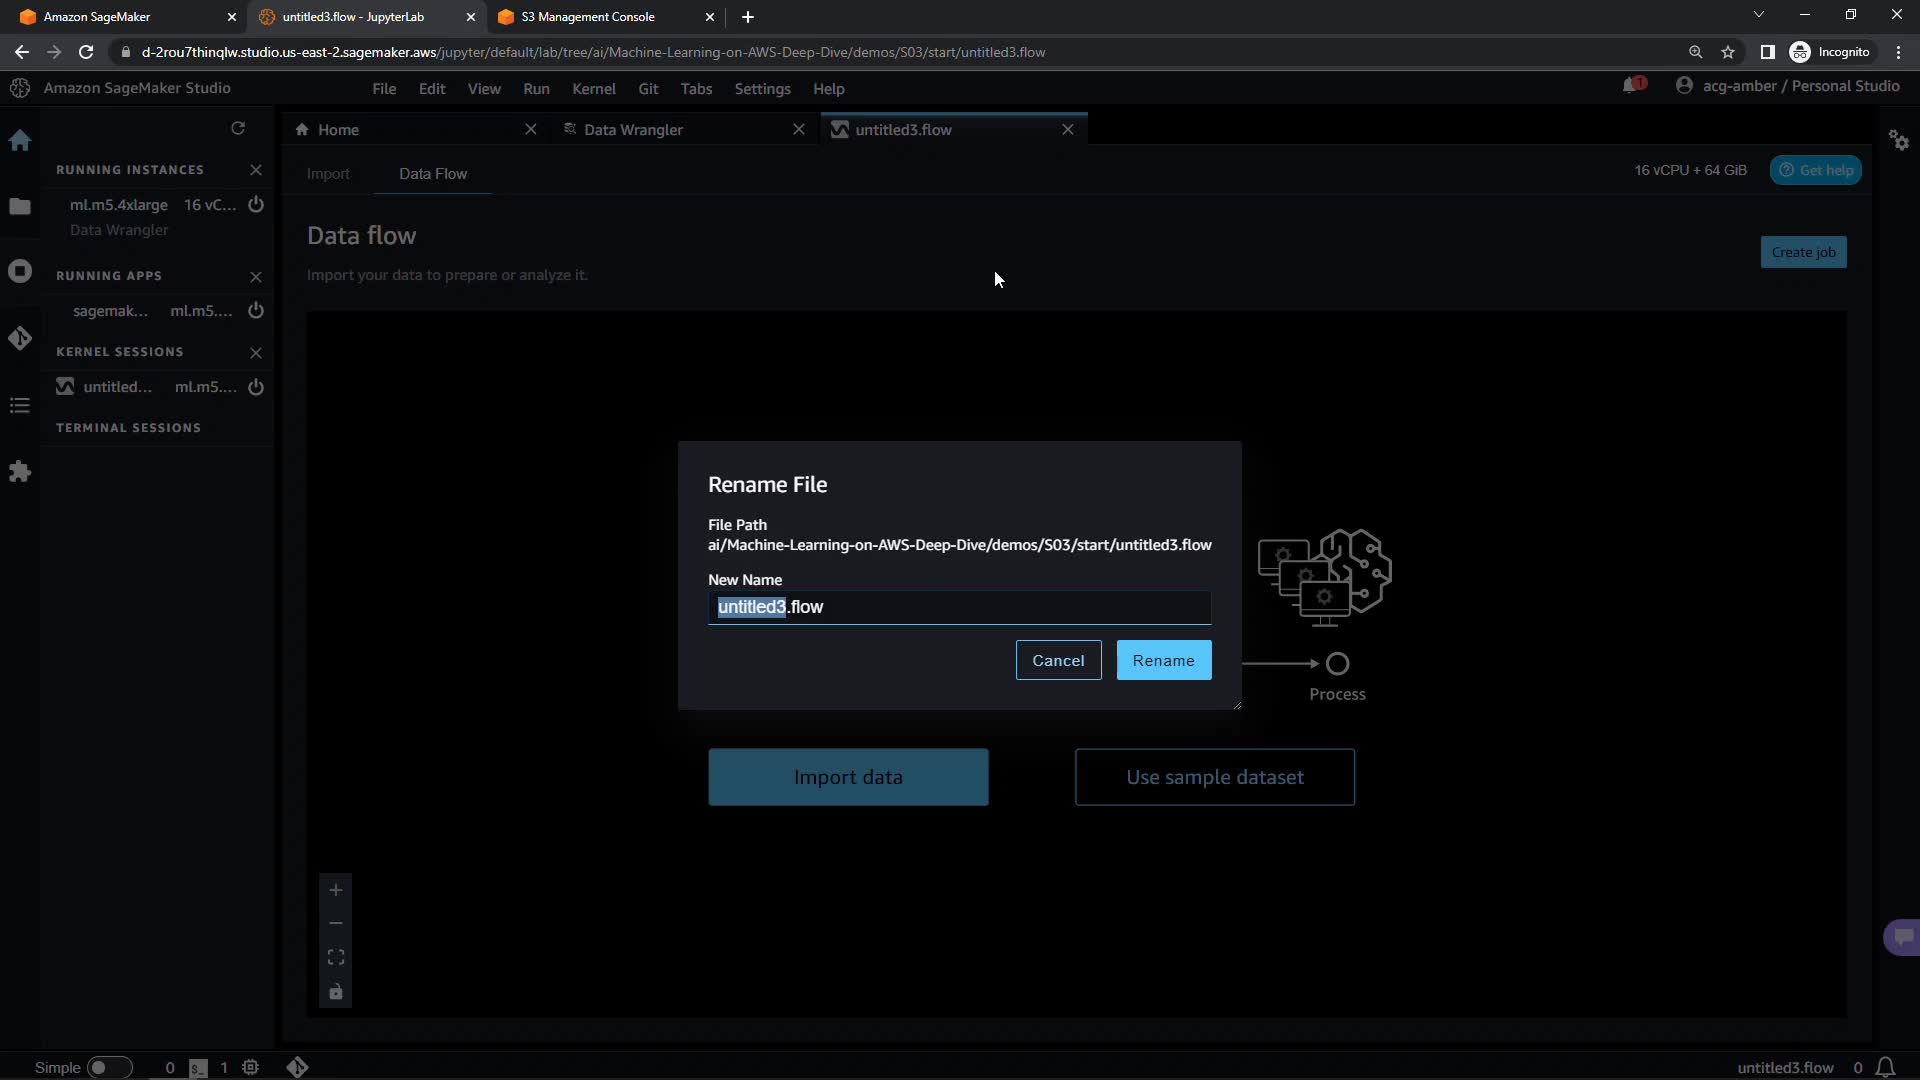Click the zoom in plus canvas control
1920x1080 pixels.
click(336, 890)
